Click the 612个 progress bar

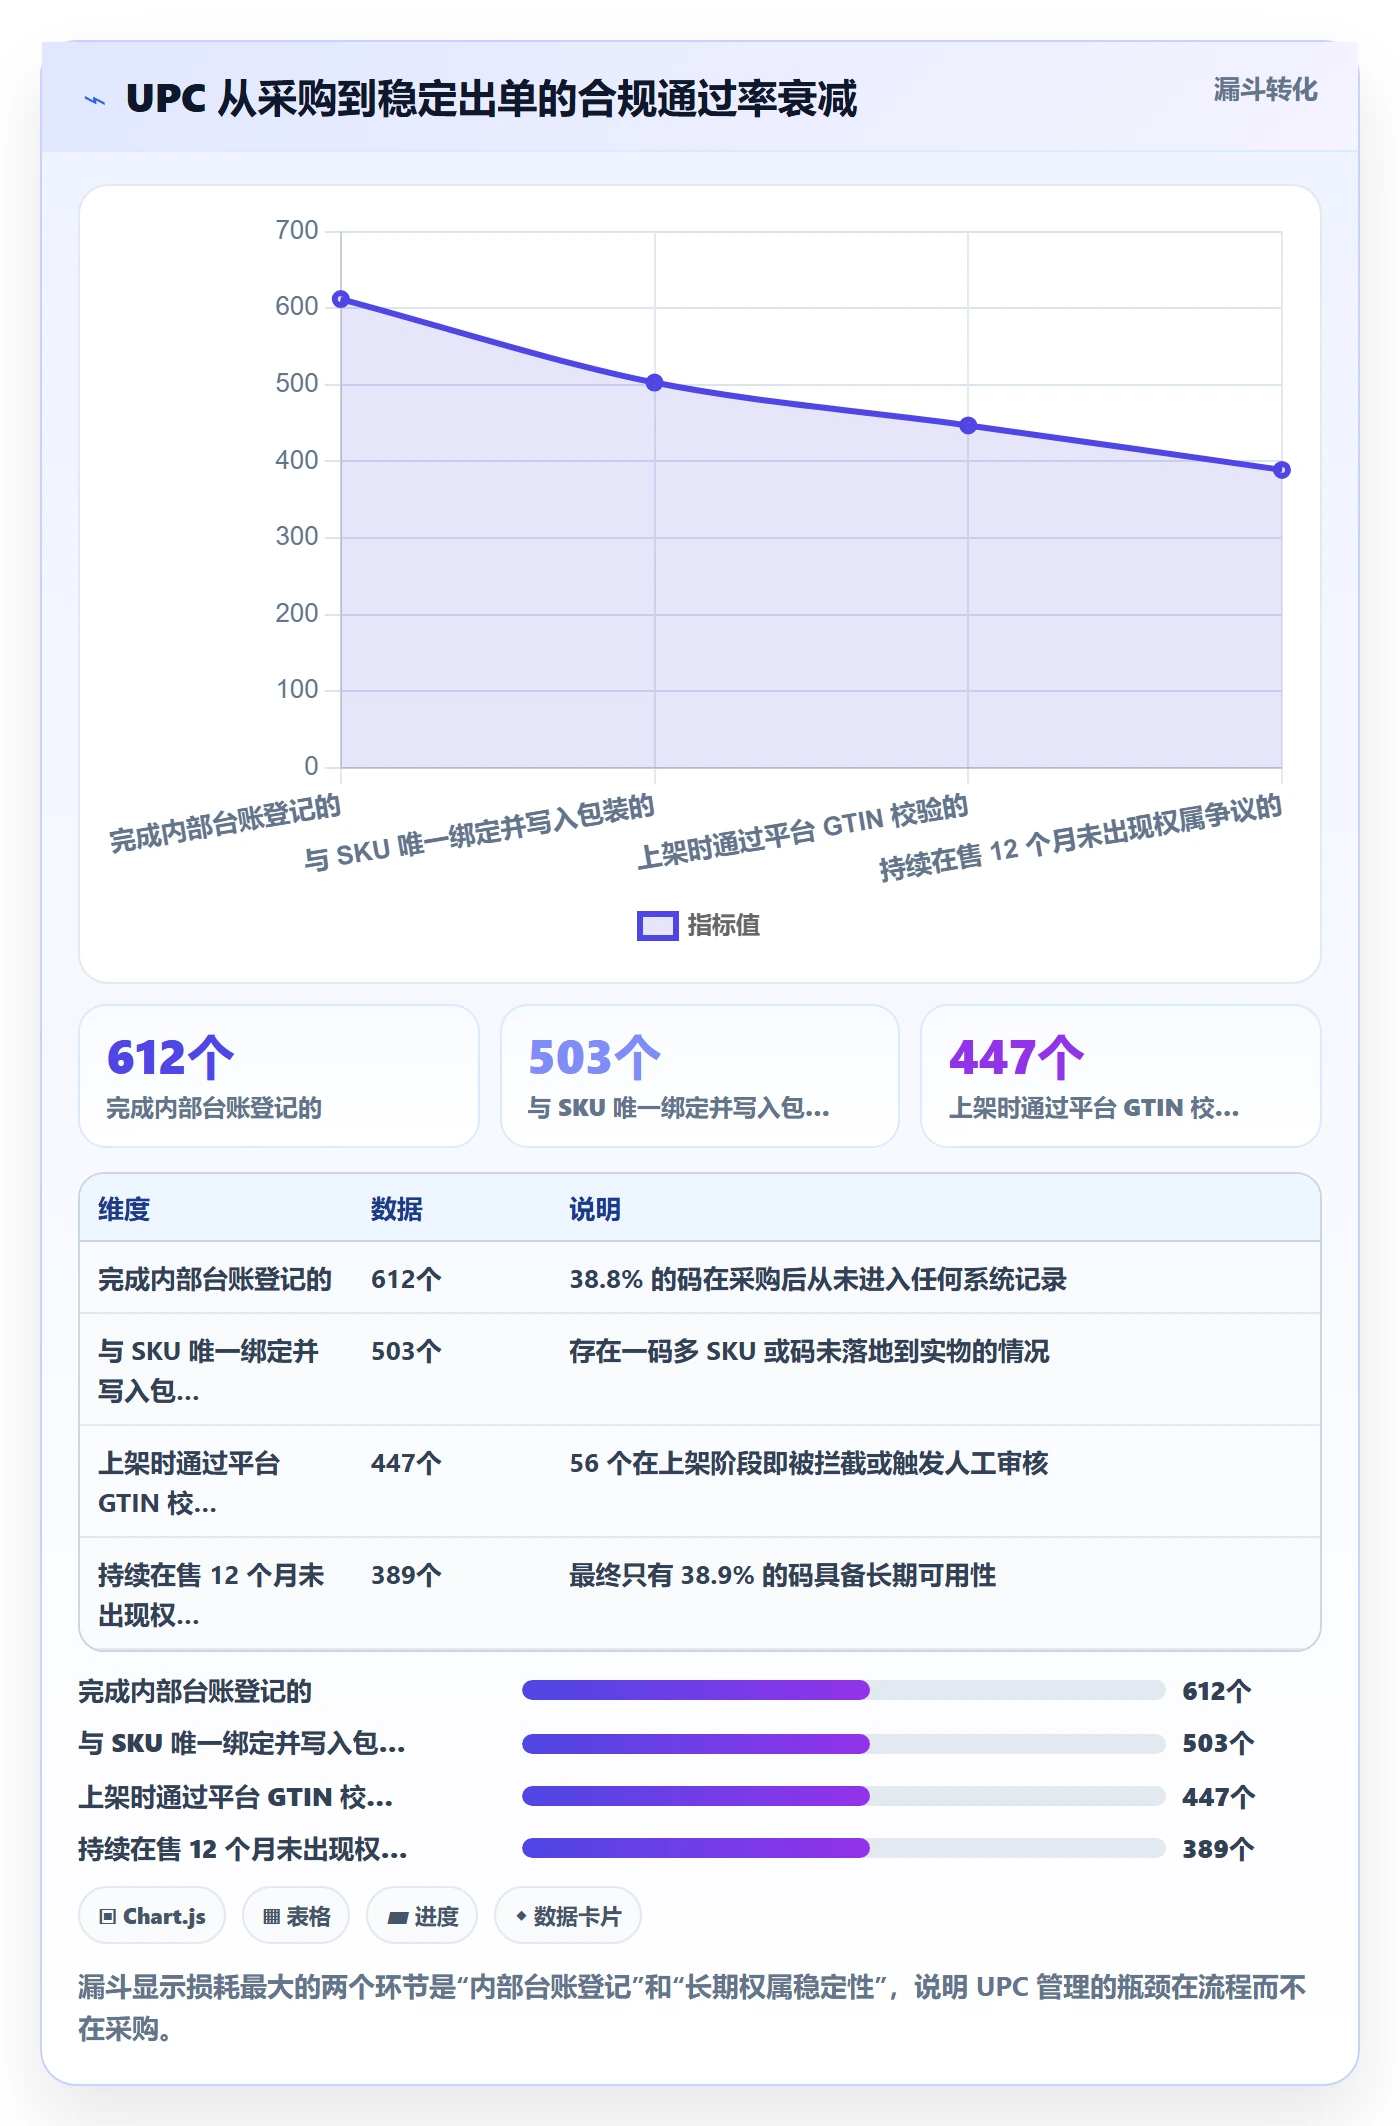point(843,1691)
